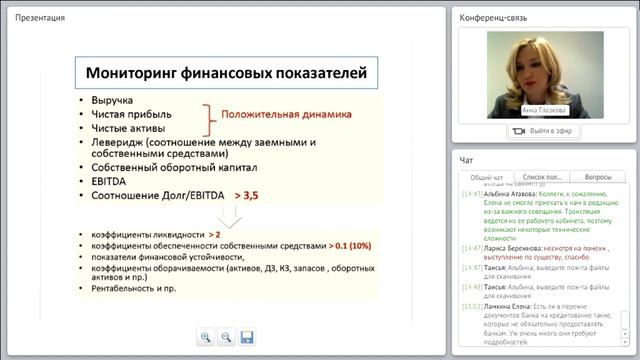
Task: Click the "Собственный оборотный капитал" bullet
Action: 174,168
